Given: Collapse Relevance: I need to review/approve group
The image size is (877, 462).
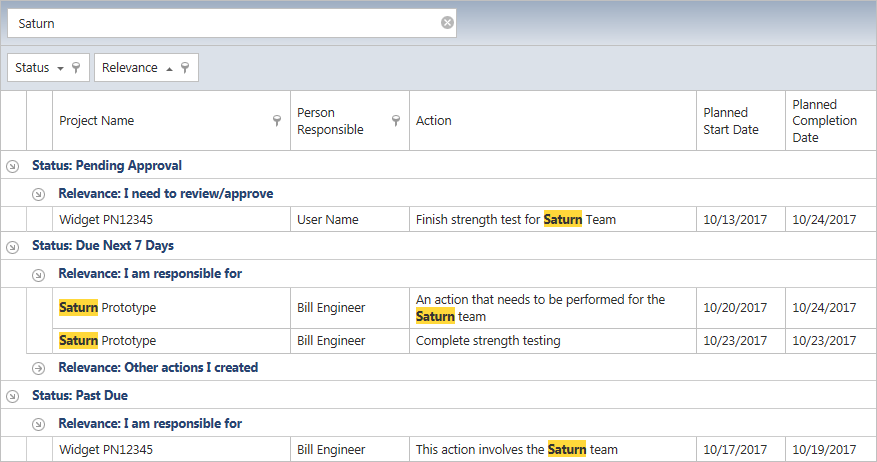Looking at the screenshot, I should click(x=38, y=194).
